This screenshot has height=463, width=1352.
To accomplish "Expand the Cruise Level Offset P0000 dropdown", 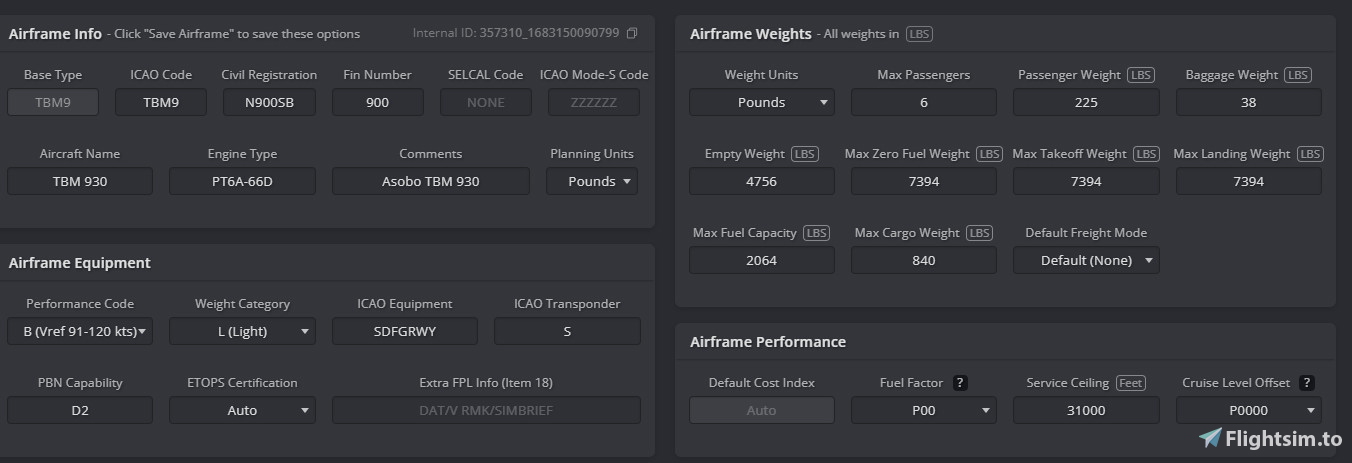I will [x=1248, y=410].
